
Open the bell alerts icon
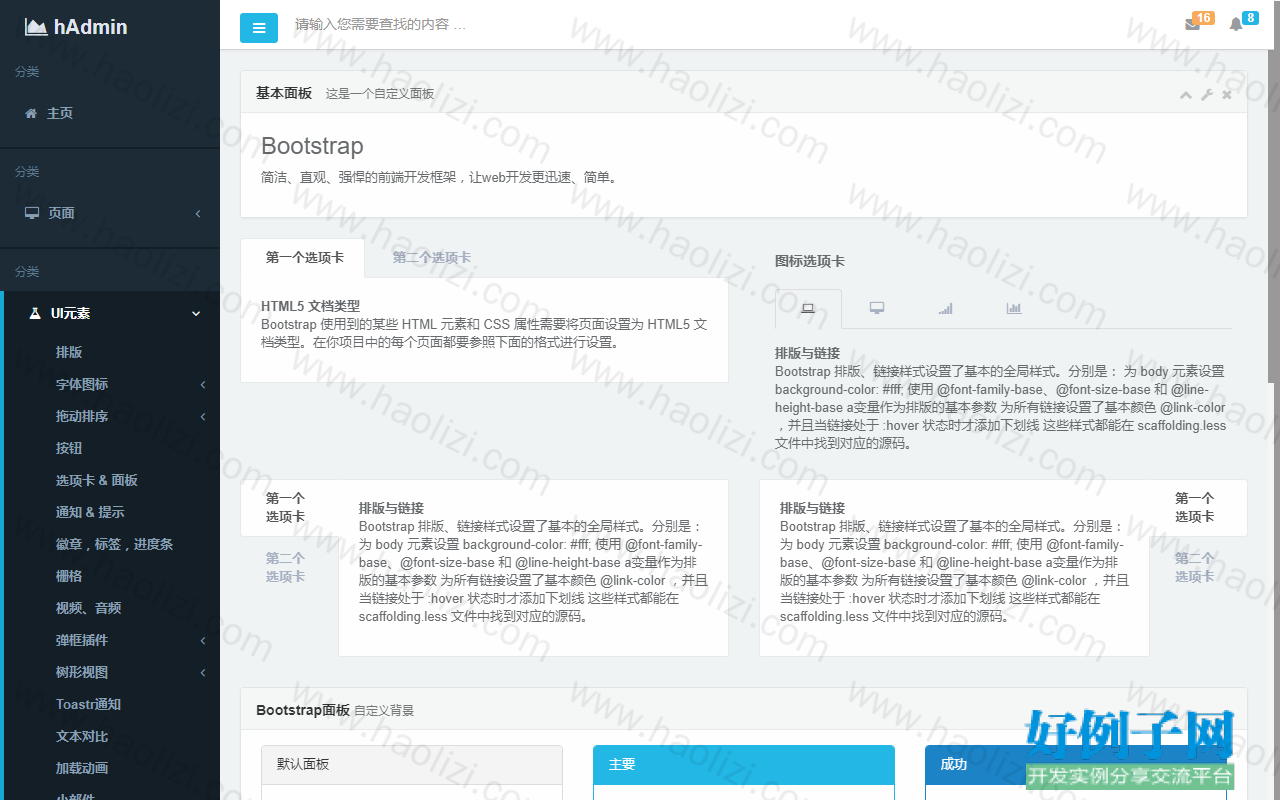click(1236, 25)
